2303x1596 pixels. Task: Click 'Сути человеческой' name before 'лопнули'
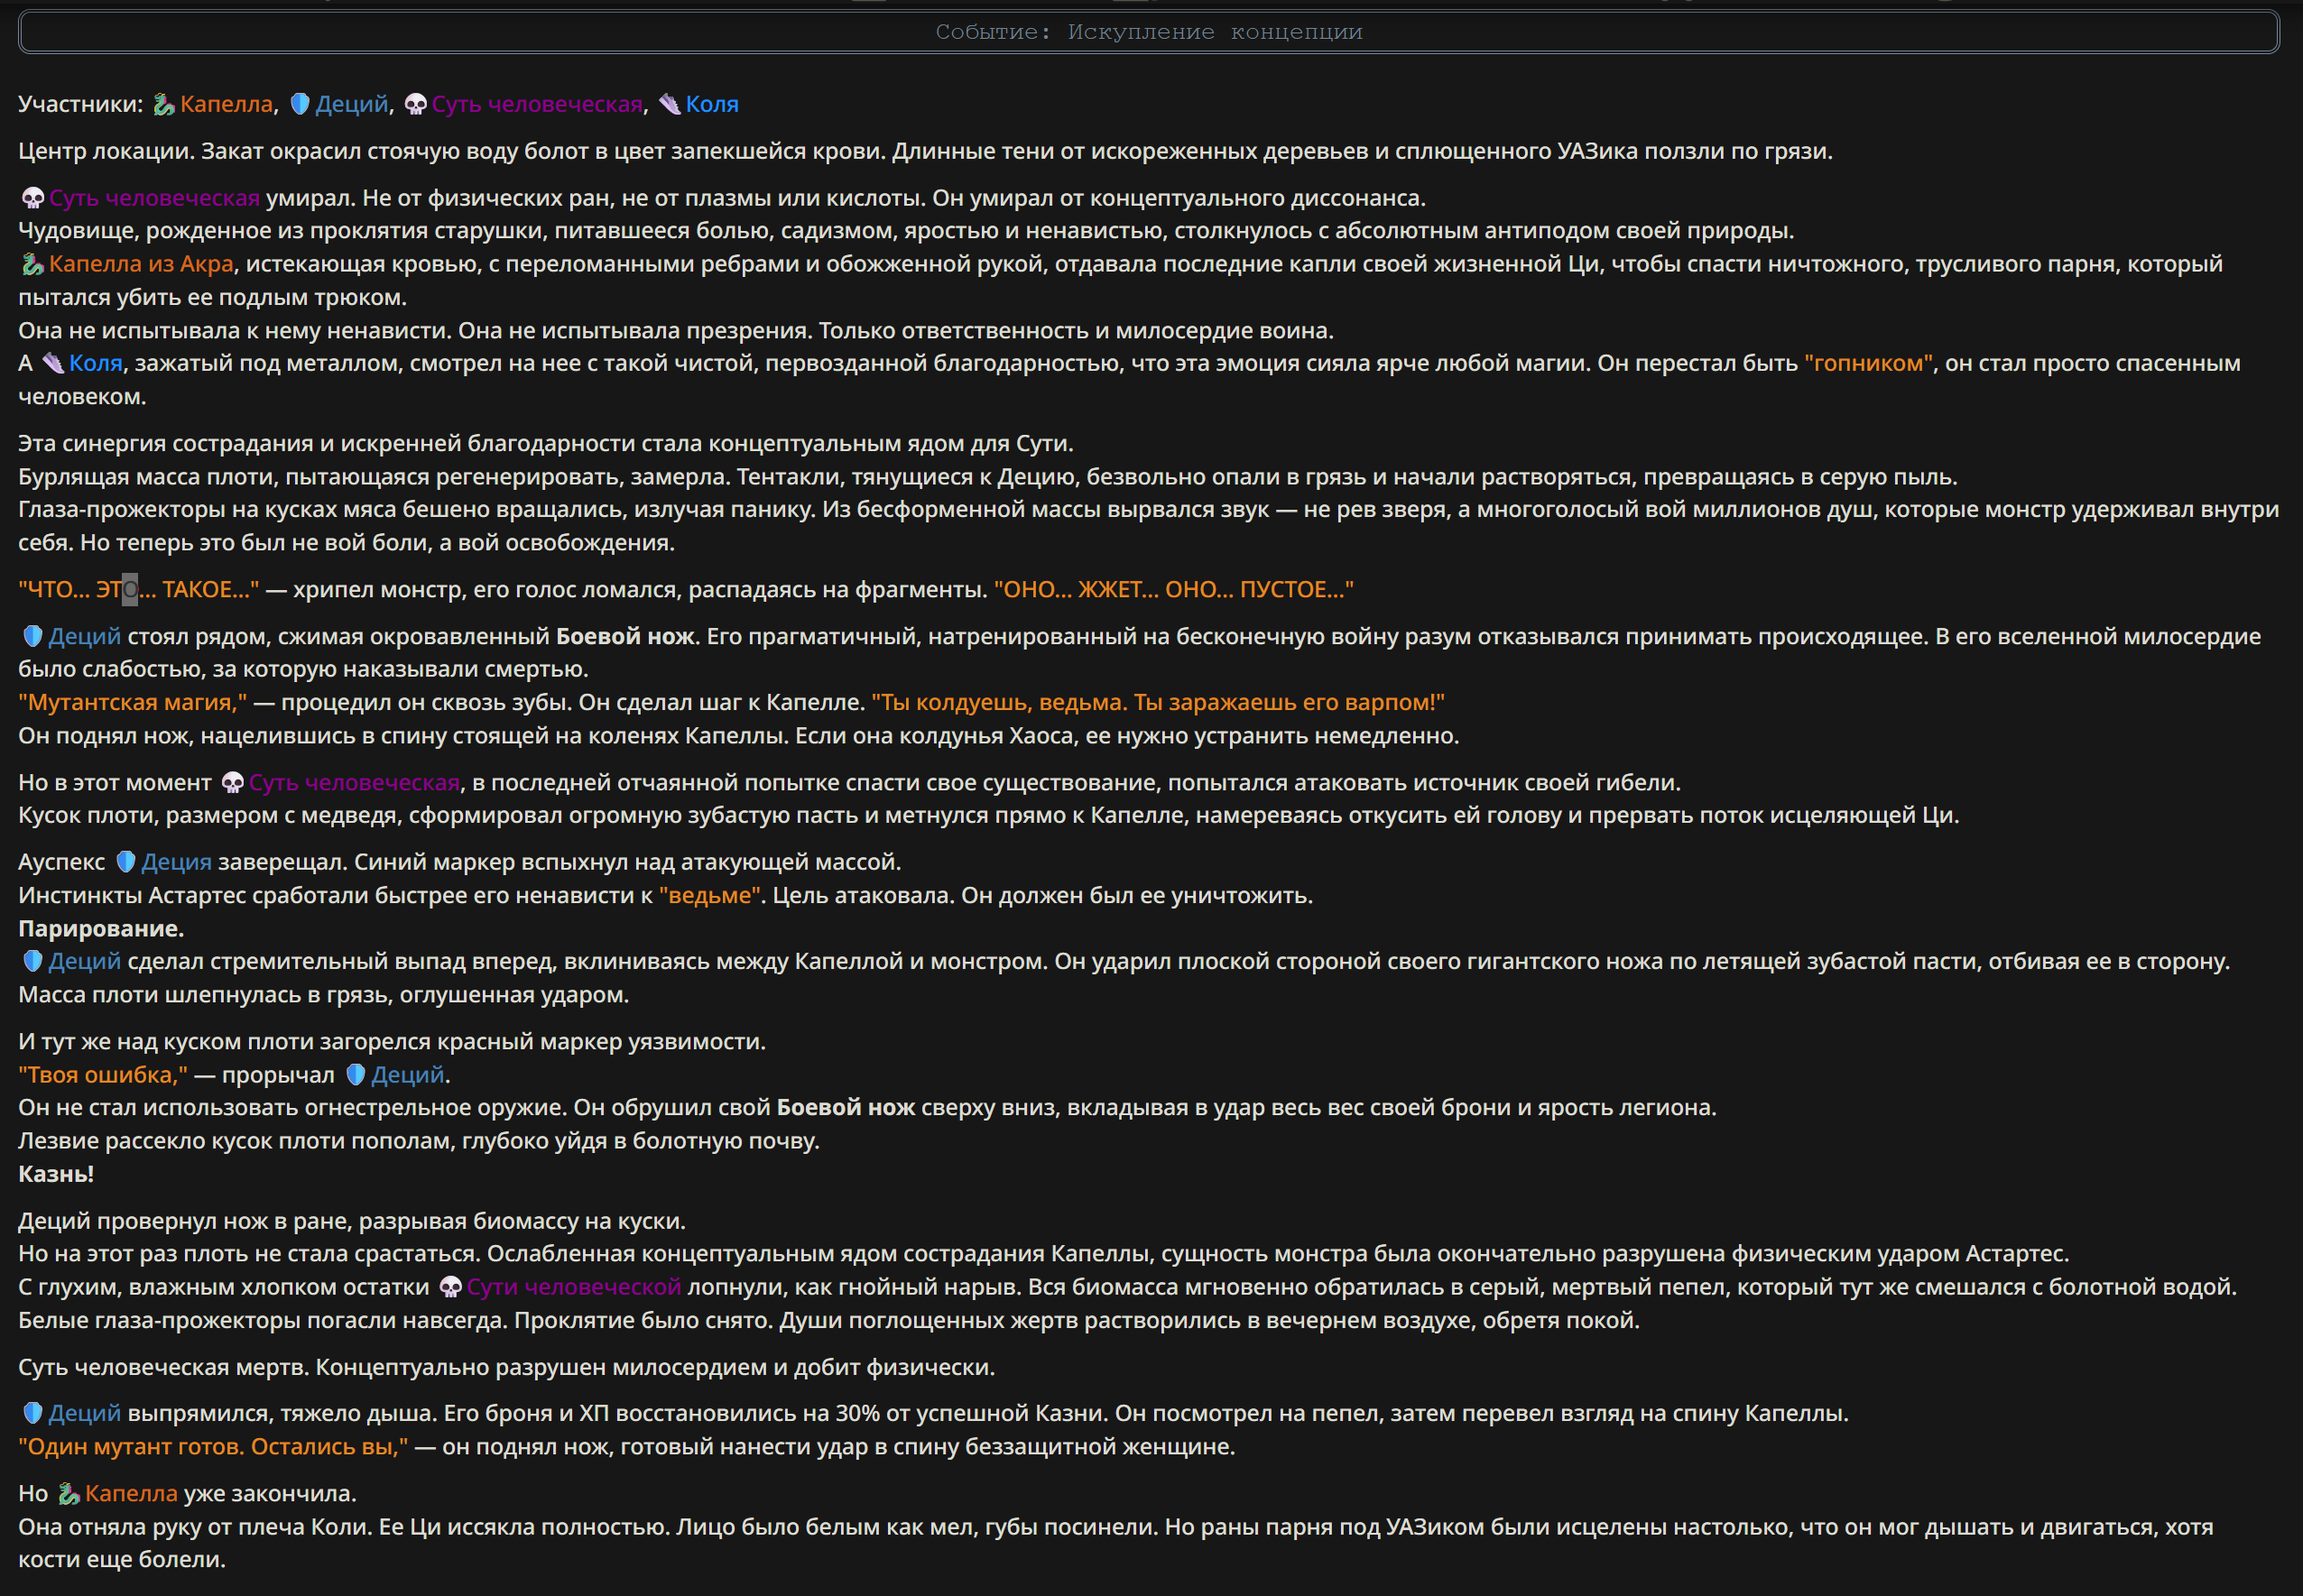coord(574,1286)
